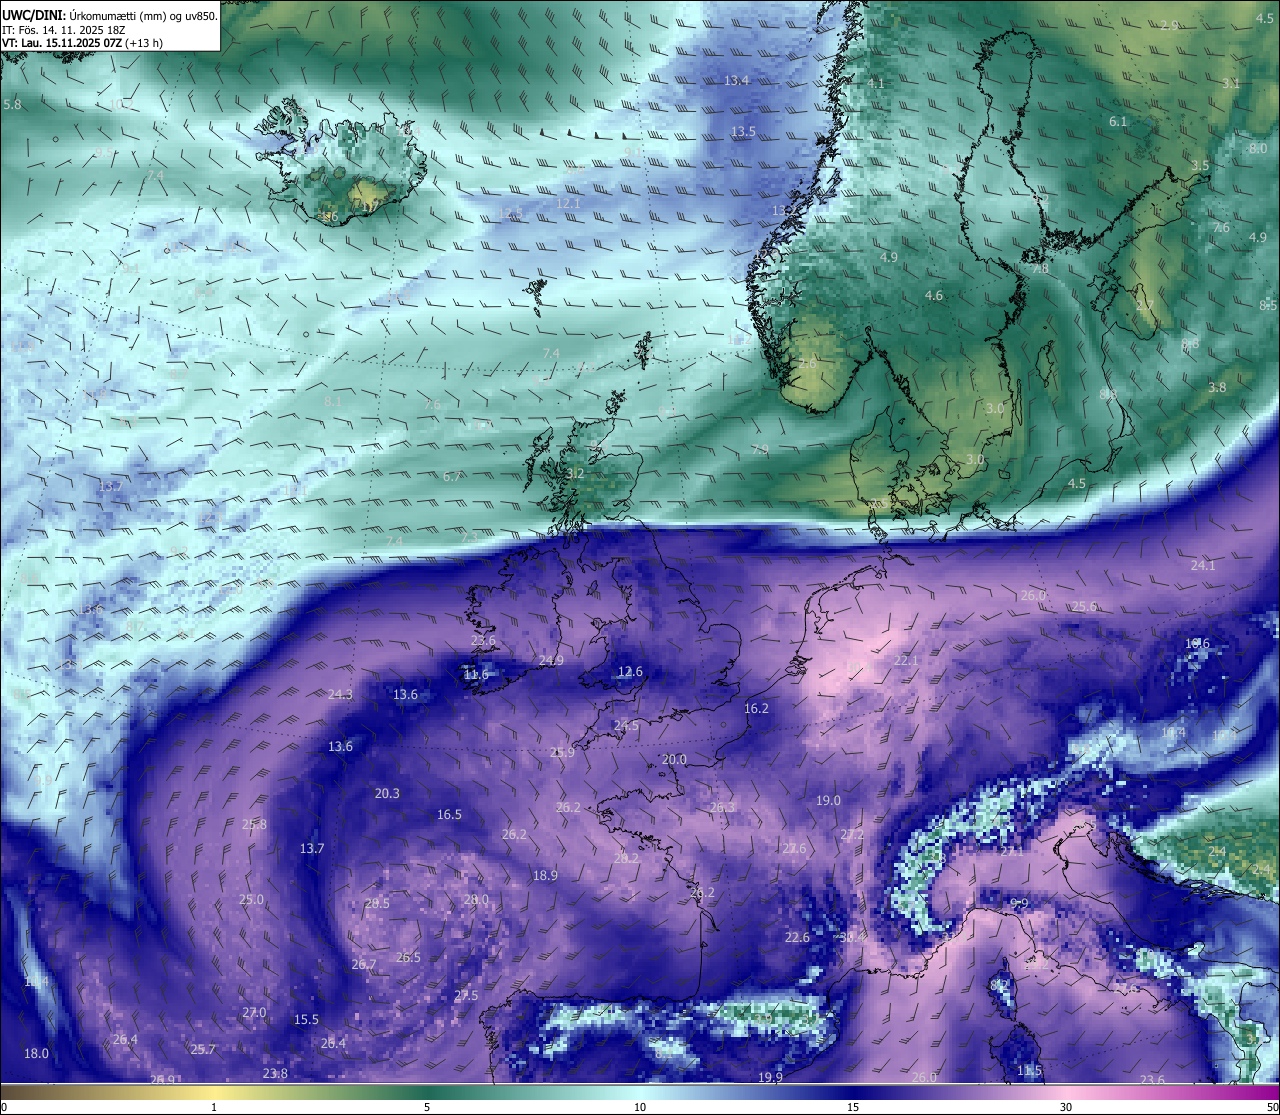
Task: Click the 1 tick on the color scale
Action: [214, 1107]
